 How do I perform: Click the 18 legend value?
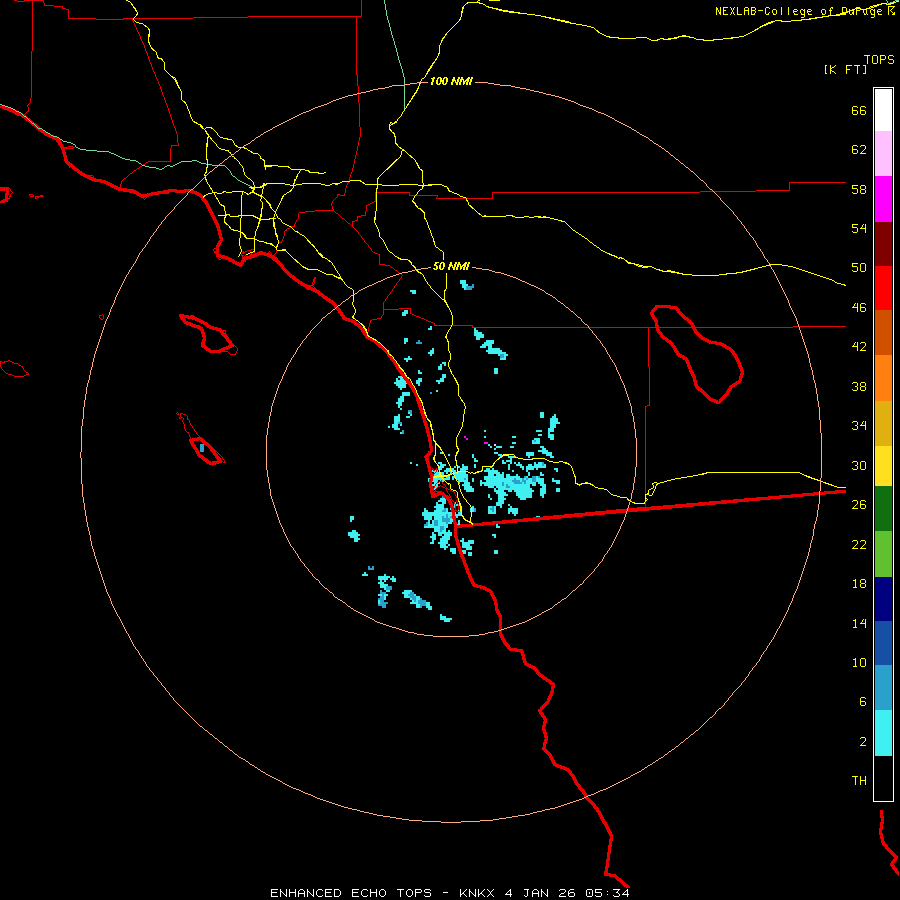tap(859, 584)
